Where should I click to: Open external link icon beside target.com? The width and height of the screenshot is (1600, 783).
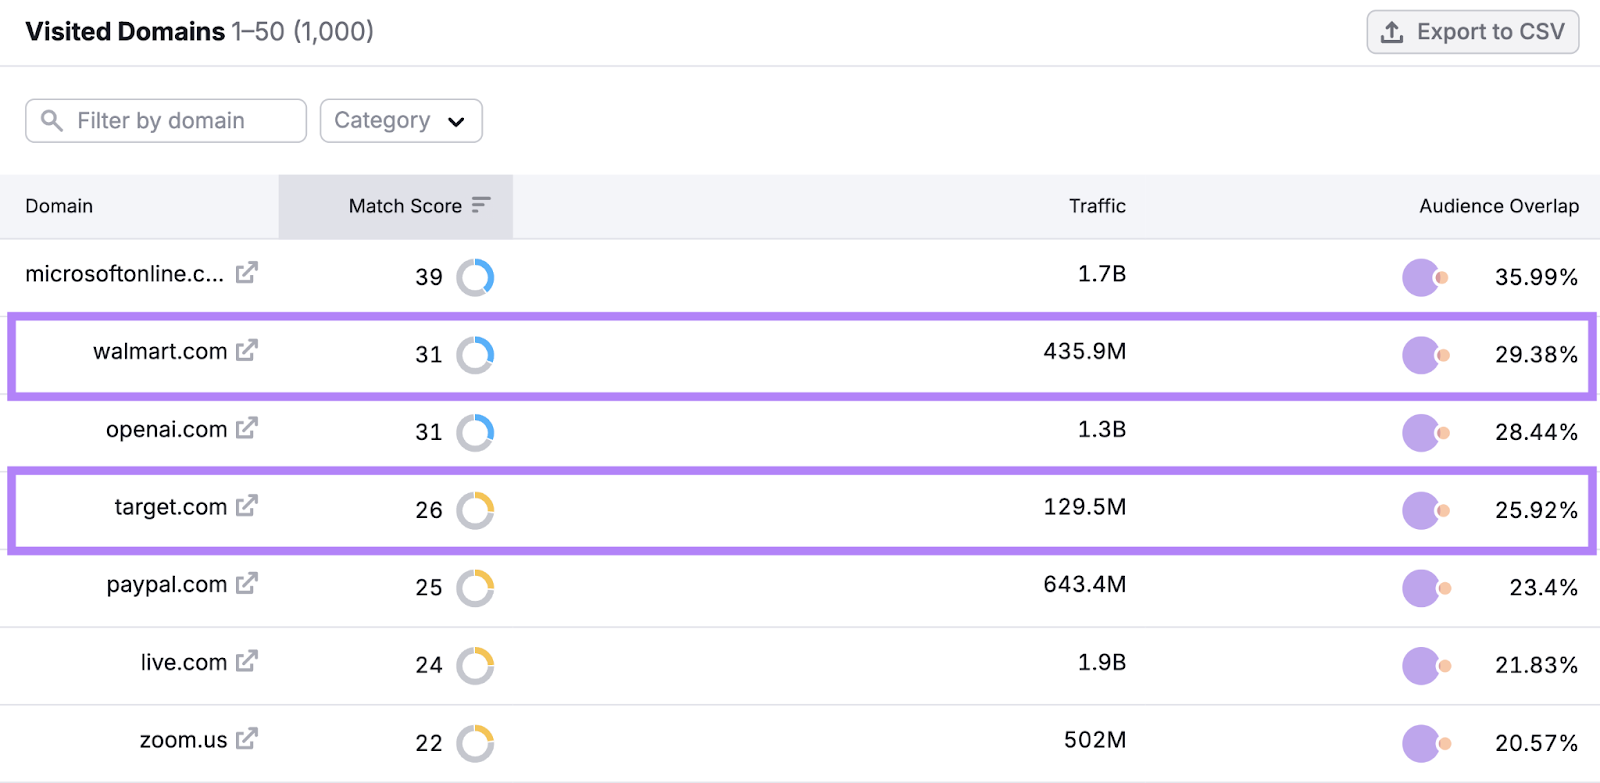click(247, 507)
